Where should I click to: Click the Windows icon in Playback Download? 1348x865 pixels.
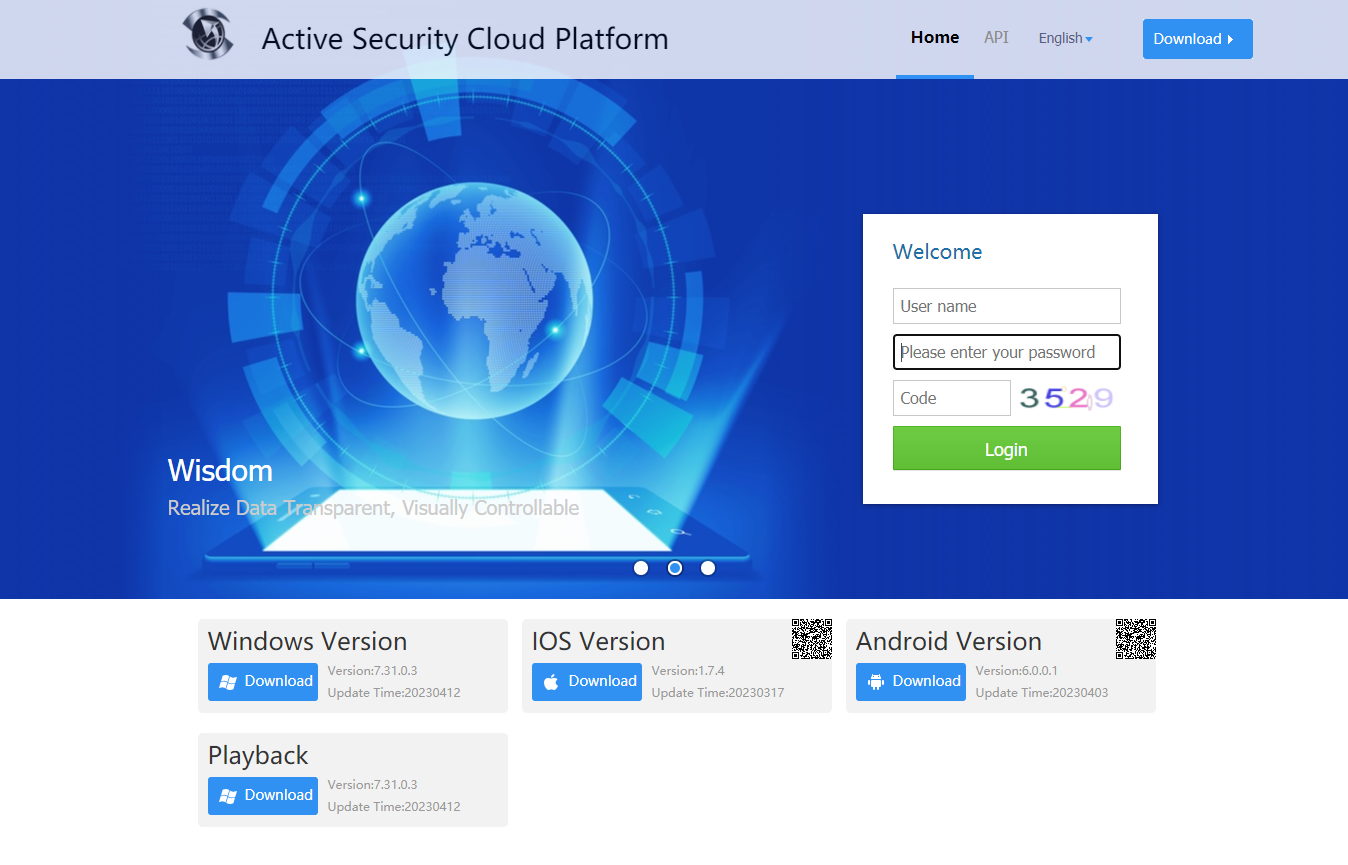click(x=228, y=796)
